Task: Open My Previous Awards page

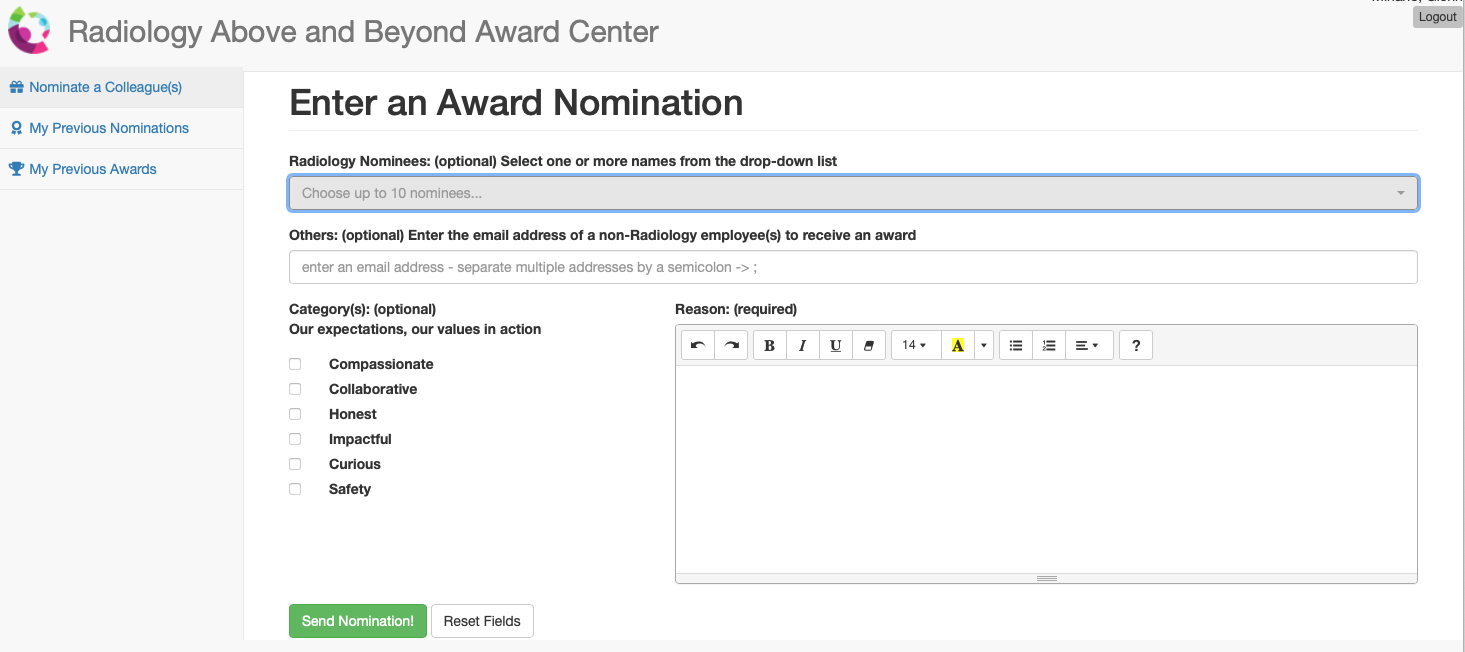Action: 93,169
